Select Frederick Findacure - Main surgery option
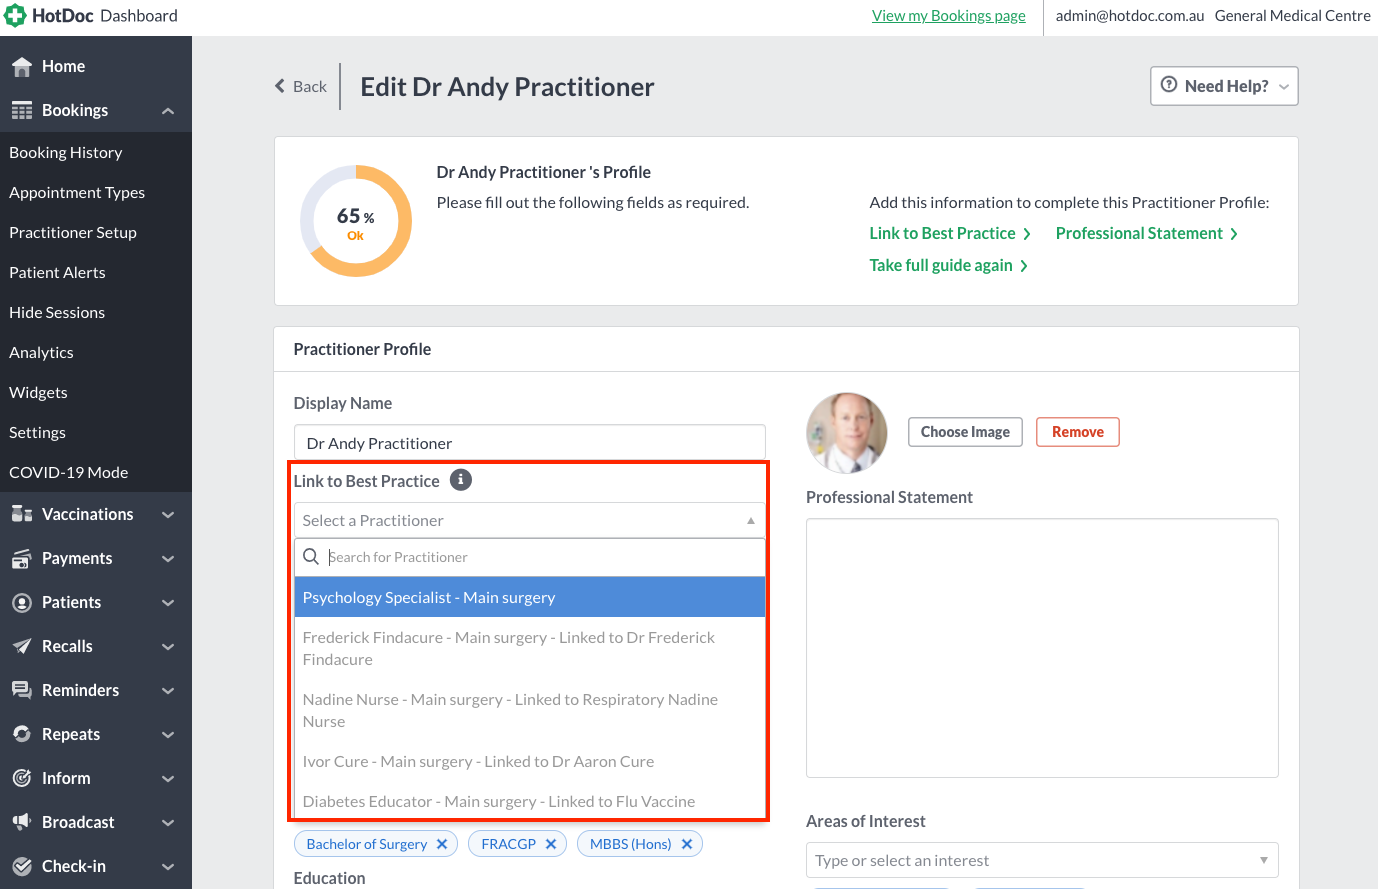Screen dimensions: 1378x889 tap(530, 648)
